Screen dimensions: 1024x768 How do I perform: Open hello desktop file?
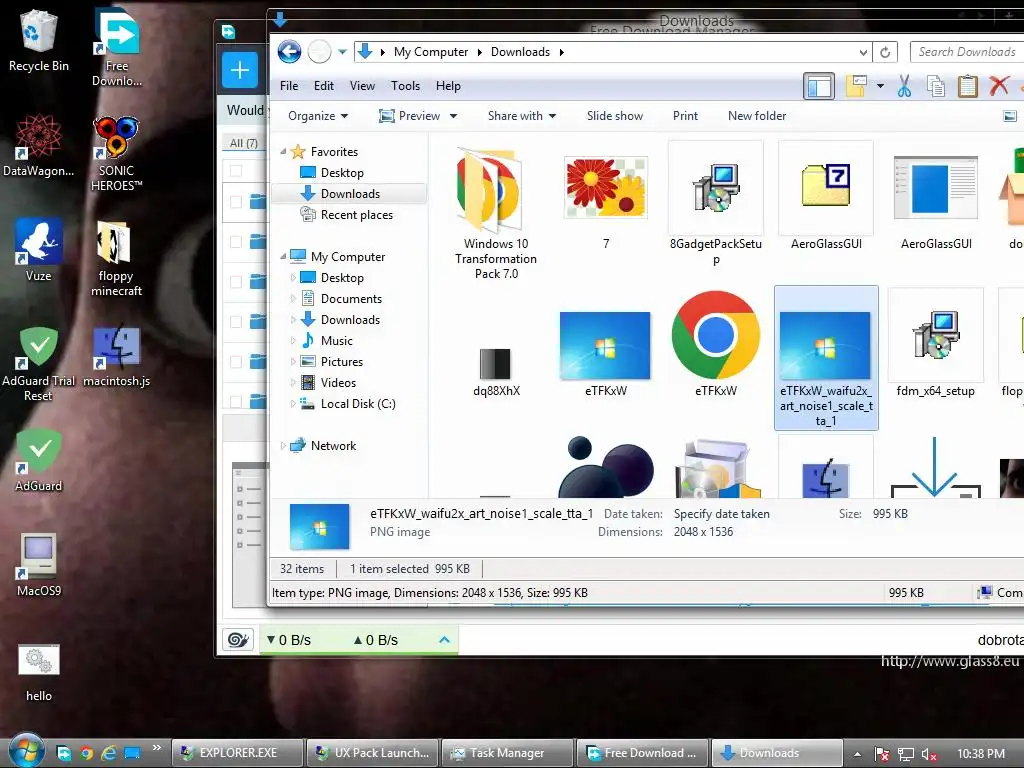pos(39,673)
